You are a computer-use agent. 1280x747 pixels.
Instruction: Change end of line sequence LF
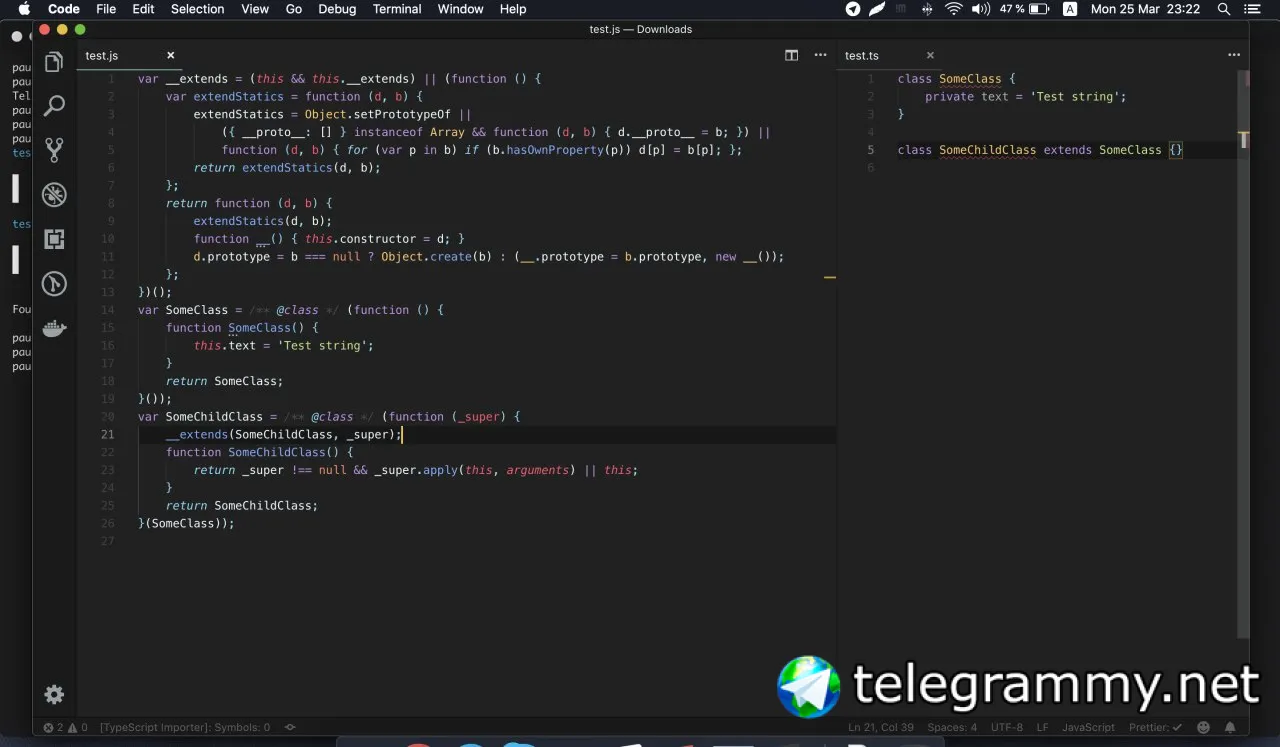(x=1043, y=728)
